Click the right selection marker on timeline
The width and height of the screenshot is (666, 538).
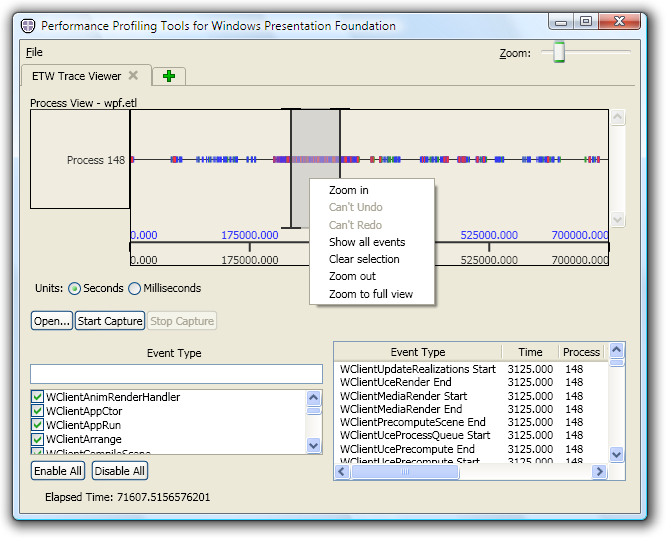[340, 144]
